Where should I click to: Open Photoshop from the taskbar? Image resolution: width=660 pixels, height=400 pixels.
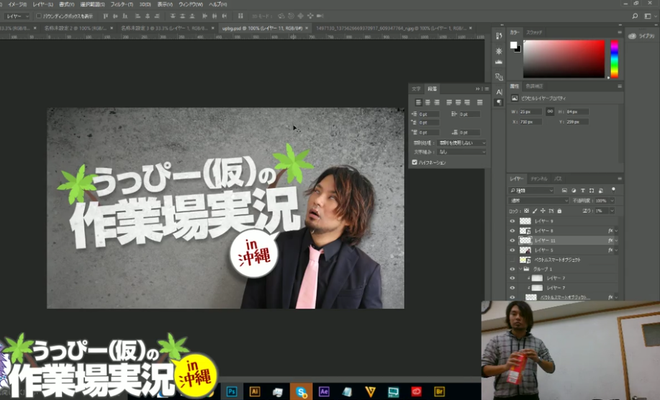pyautogui.click(x=232, y=391)
